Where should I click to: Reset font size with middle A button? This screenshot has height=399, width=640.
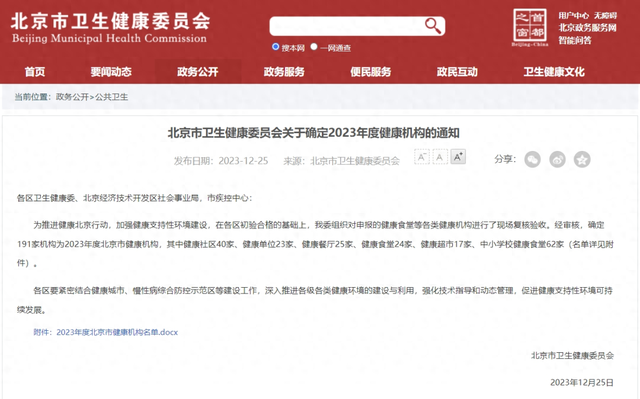click(x=440, y=157)
